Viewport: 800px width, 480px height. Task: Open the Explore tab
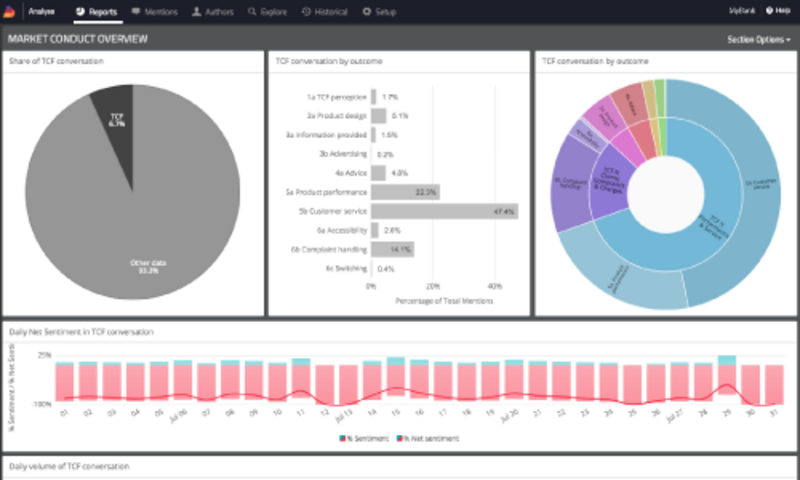click(x=267, y=11)
